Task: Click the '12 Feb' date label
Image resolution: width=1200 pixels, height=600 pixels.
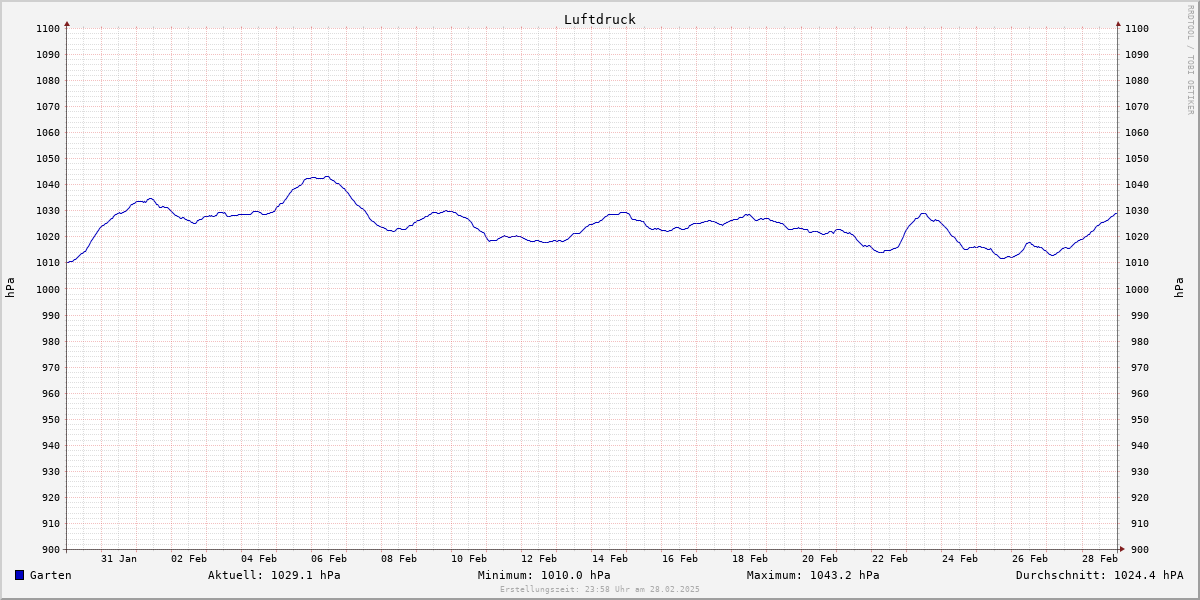Action: pos(539,558)
